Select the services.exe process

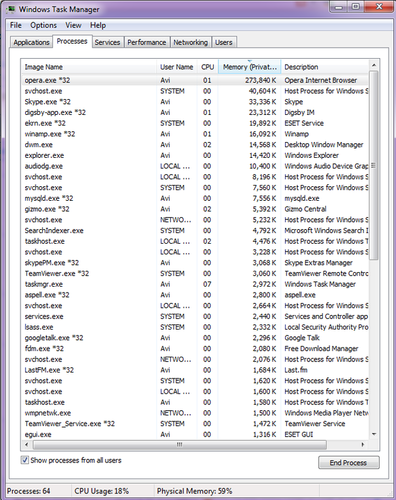[x=195, y=316]
